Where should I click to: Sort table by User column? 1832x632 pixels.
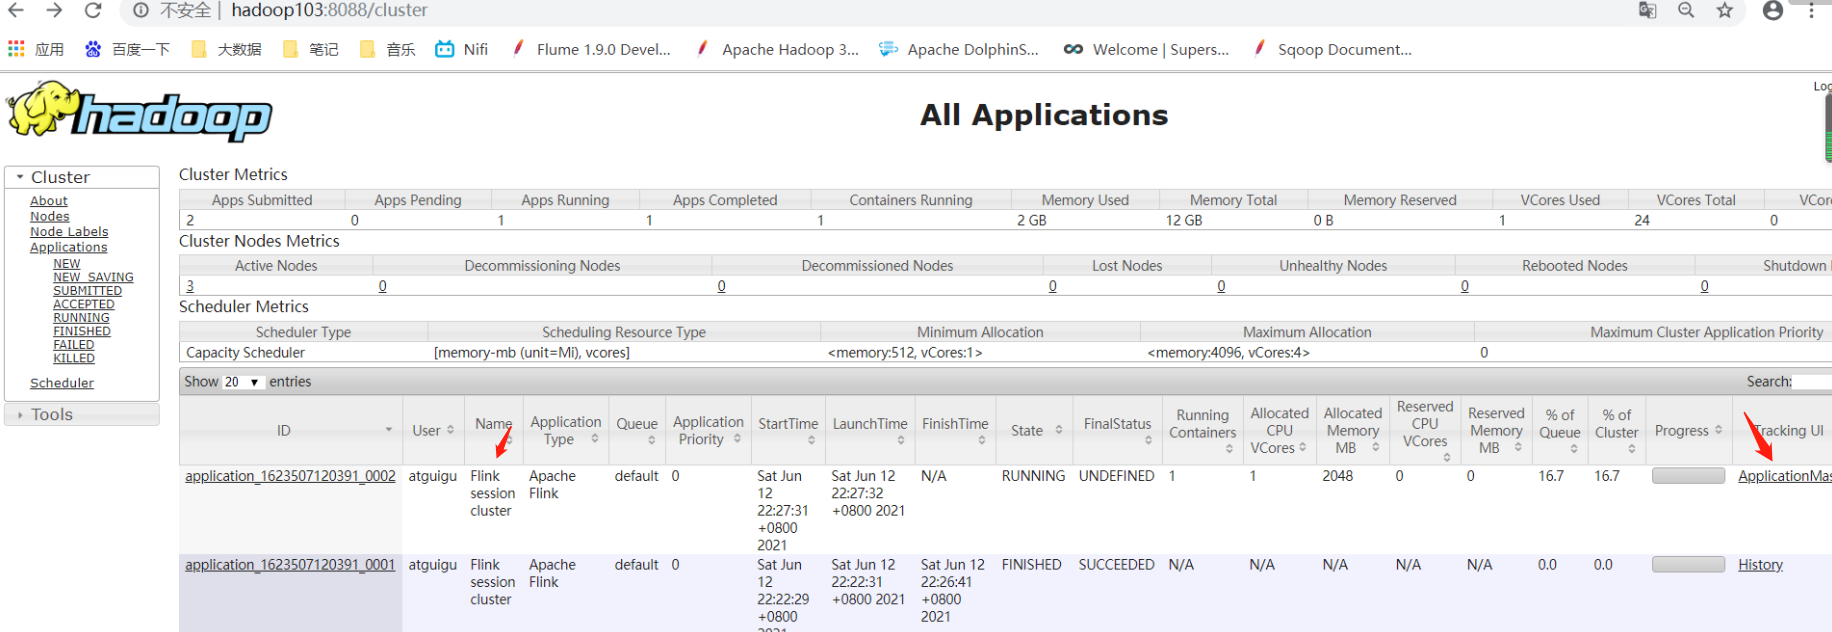tap(433, 430)
